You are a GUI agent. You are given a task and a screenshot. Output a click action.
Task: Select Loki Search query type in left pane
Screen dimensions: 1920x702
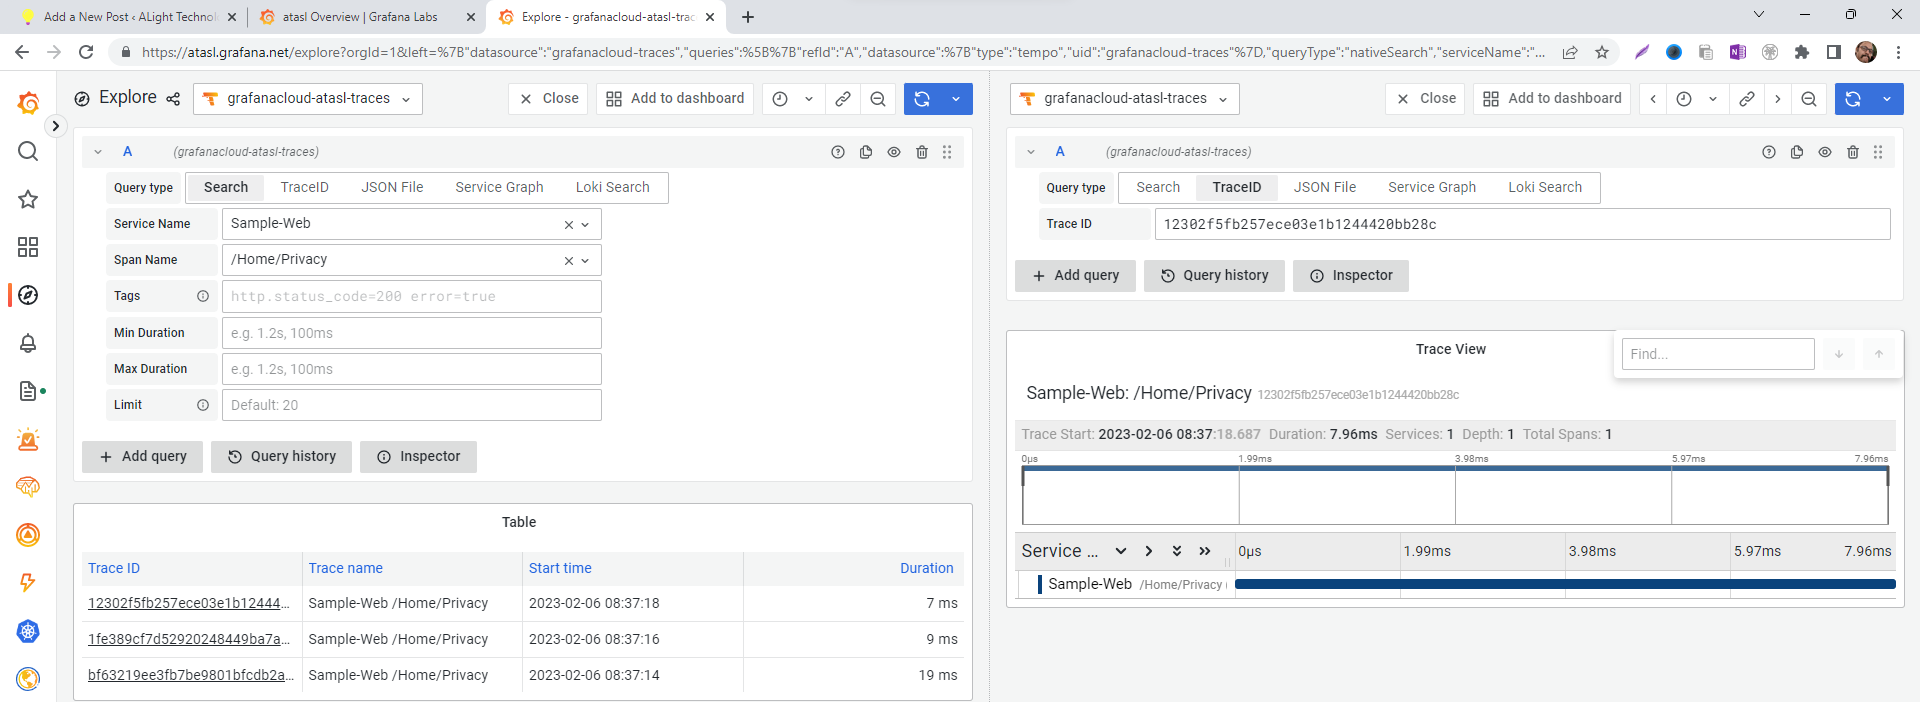[613, 187]
